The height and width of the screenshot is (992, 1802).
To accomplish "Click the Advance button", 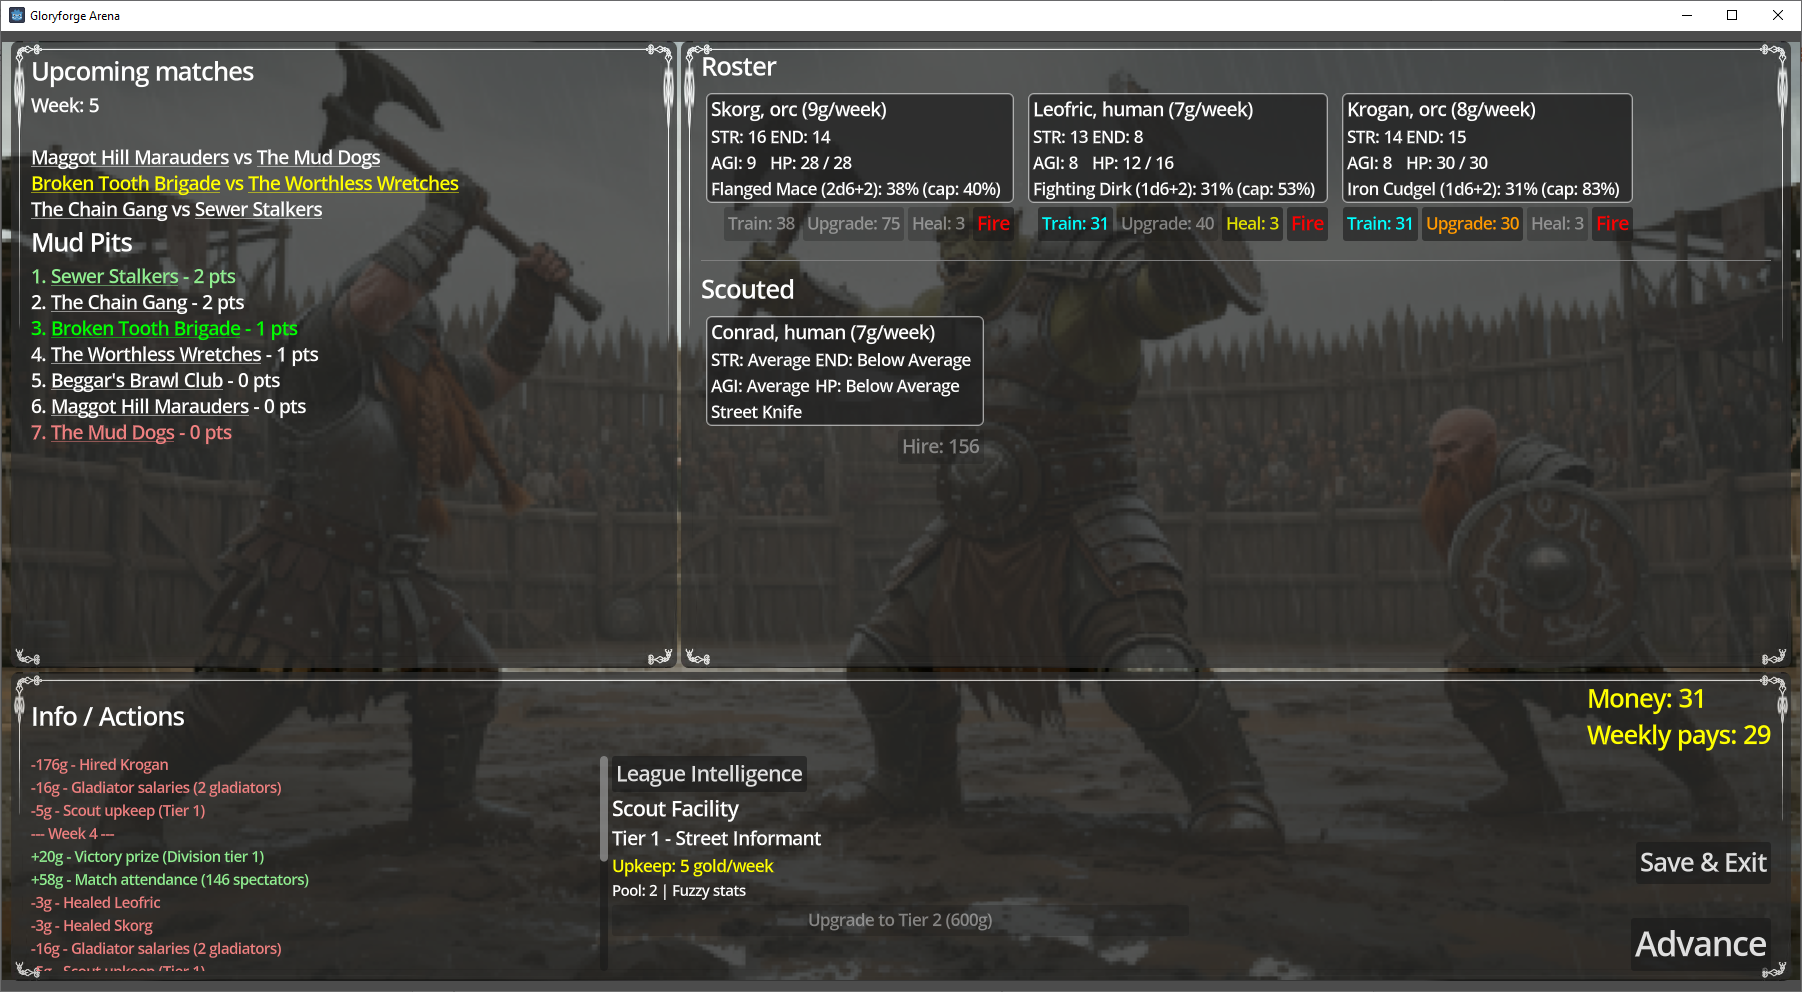I will point(1700,944).
